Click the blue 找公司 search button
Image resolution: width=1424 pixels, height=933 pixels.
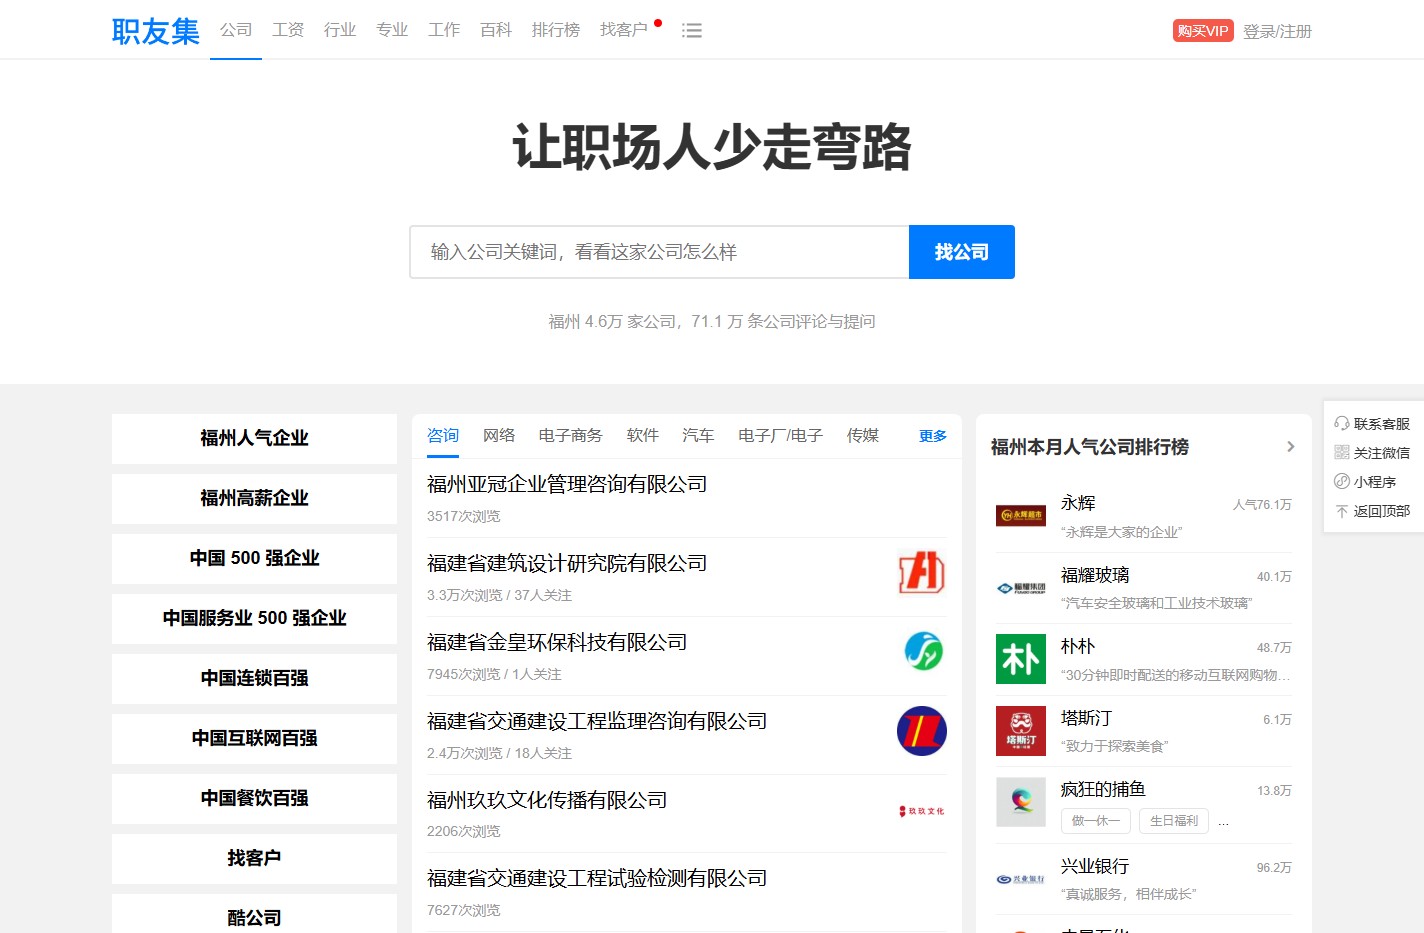coord(962,252)
